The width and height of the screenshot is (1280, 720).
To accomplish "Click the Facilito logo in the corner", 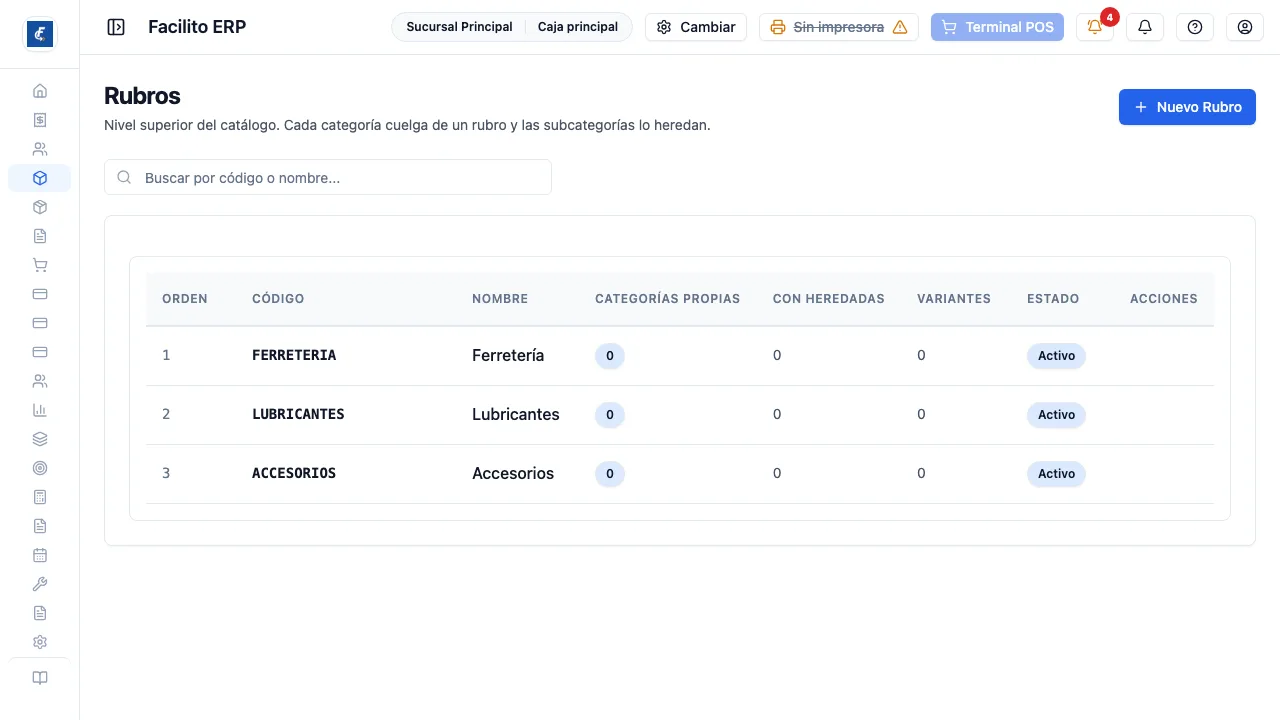I will coord(40,34).
